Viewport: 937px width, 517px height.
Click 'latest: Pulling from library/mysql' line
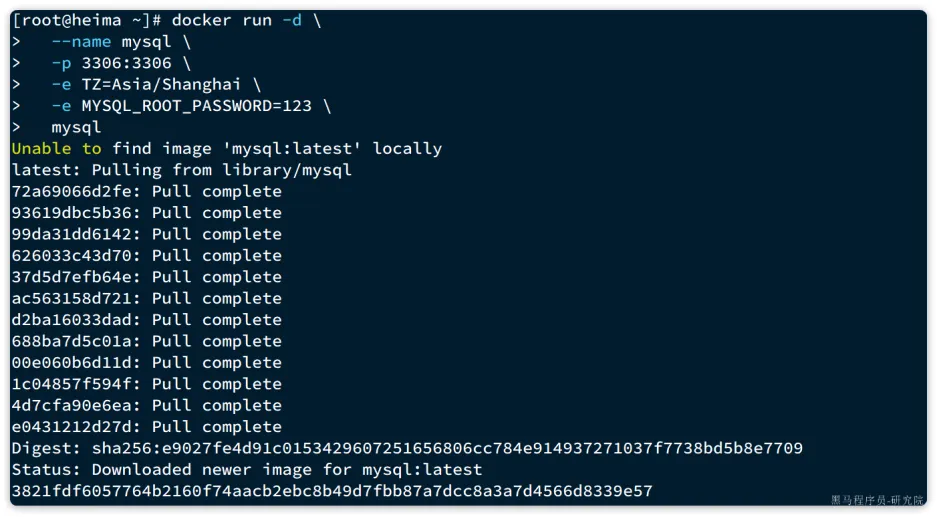[x=181, y=170]
